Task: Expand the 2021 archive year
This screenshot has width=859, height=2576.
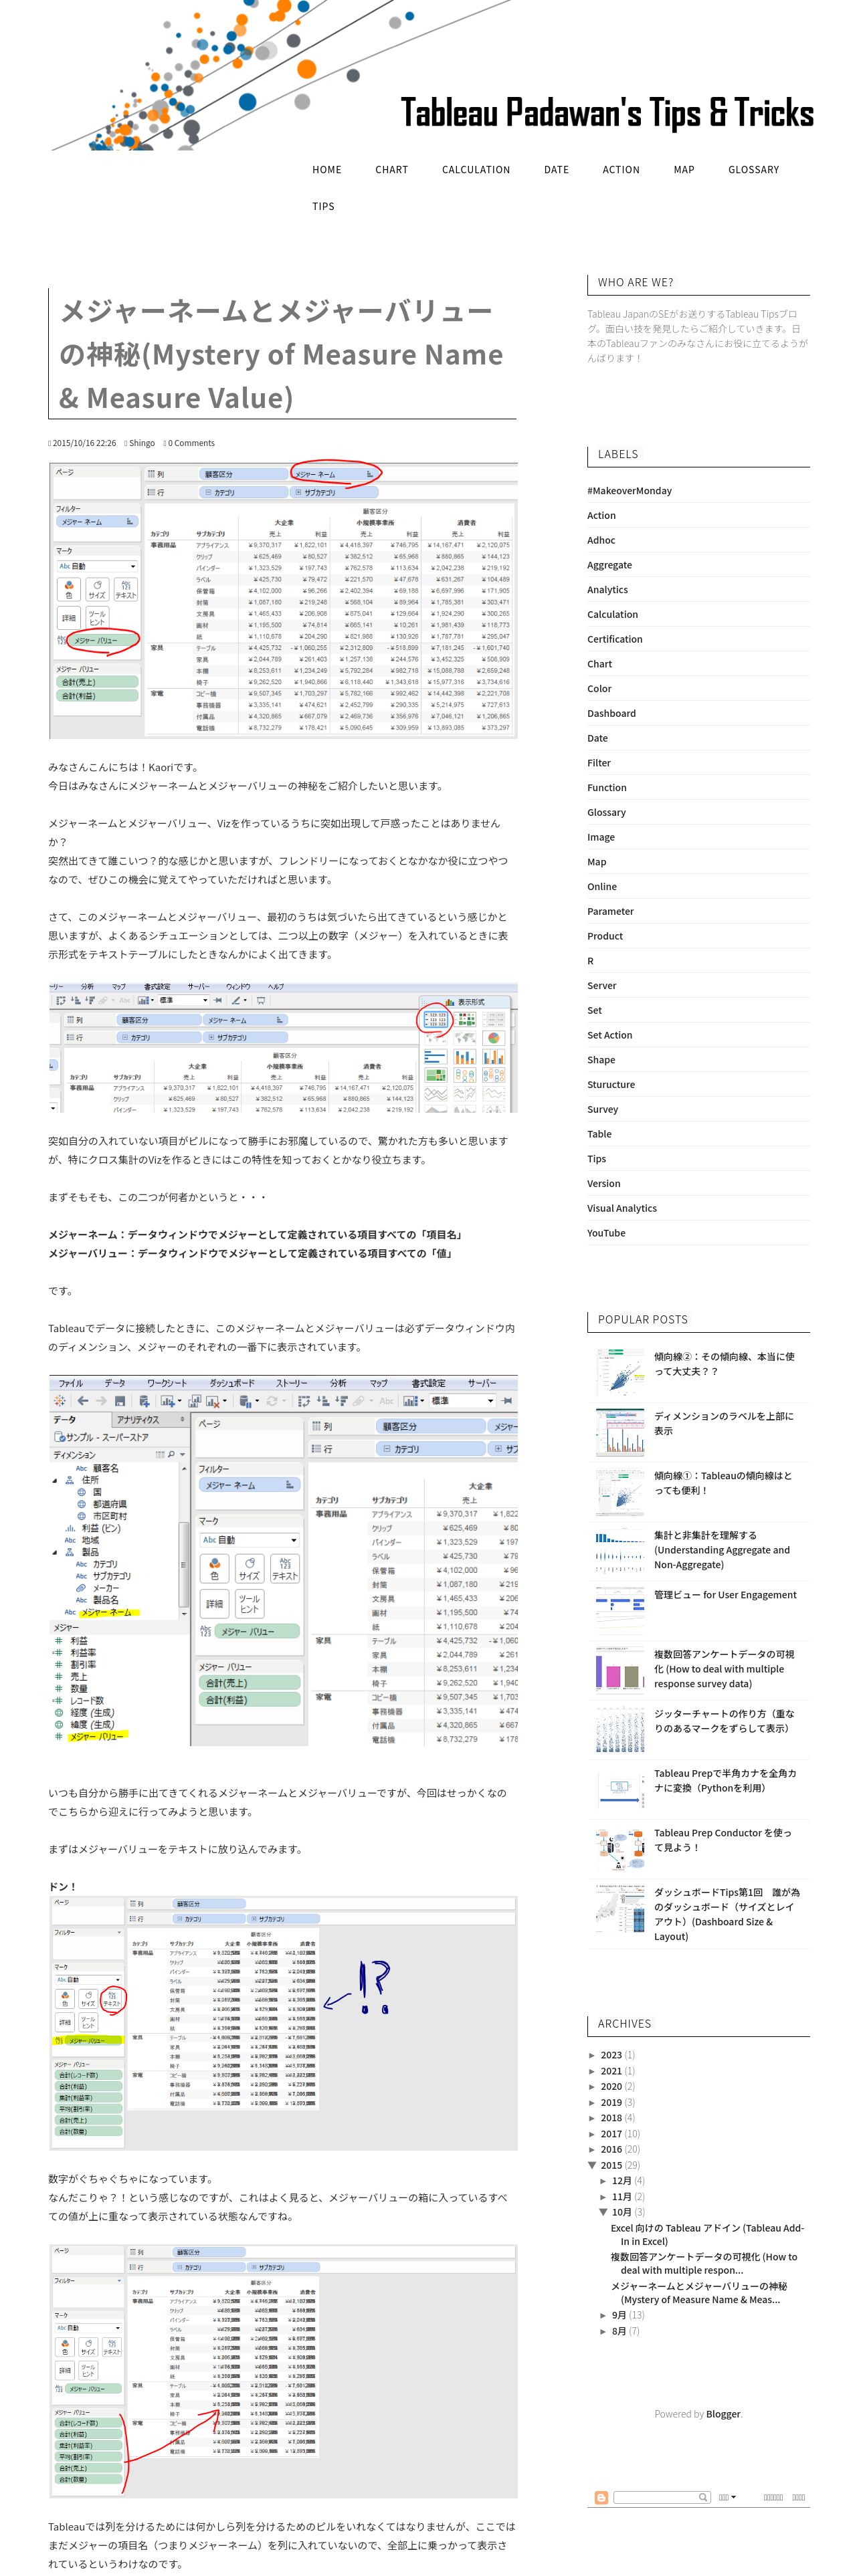Action: click(x=592, y=2071)
